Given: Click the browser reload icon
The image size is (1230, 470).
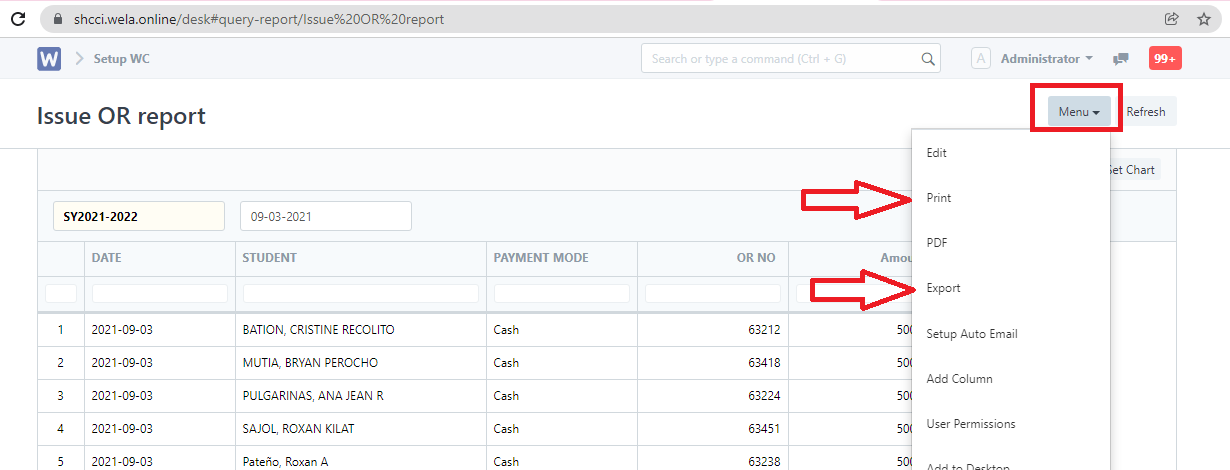Looking at the screenshot, I should coord(17,19).
